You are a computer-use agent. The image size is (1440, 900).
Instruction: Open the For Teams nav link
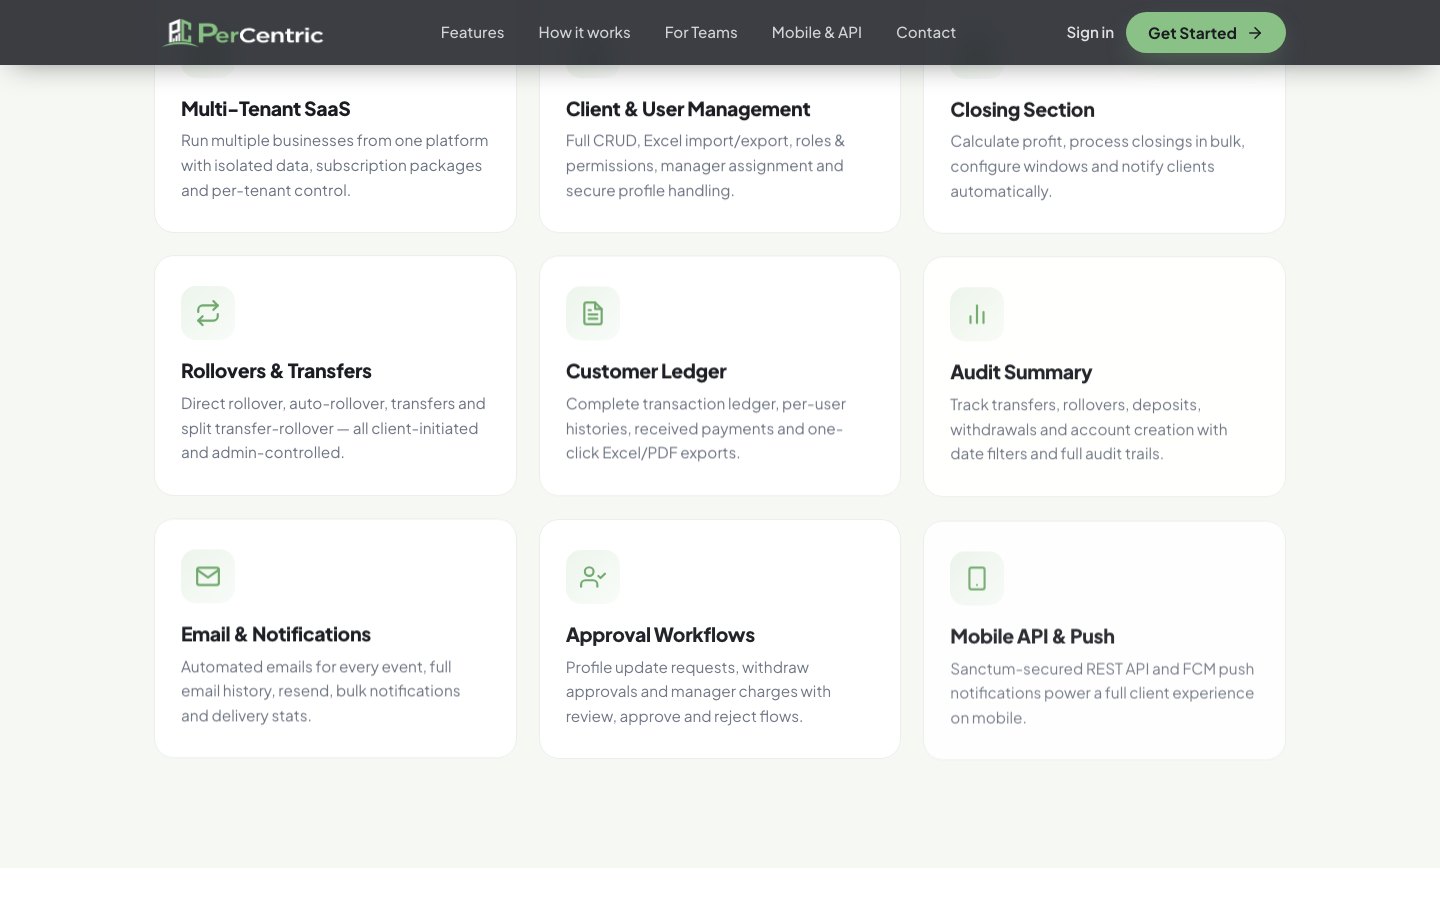point(701,33)
